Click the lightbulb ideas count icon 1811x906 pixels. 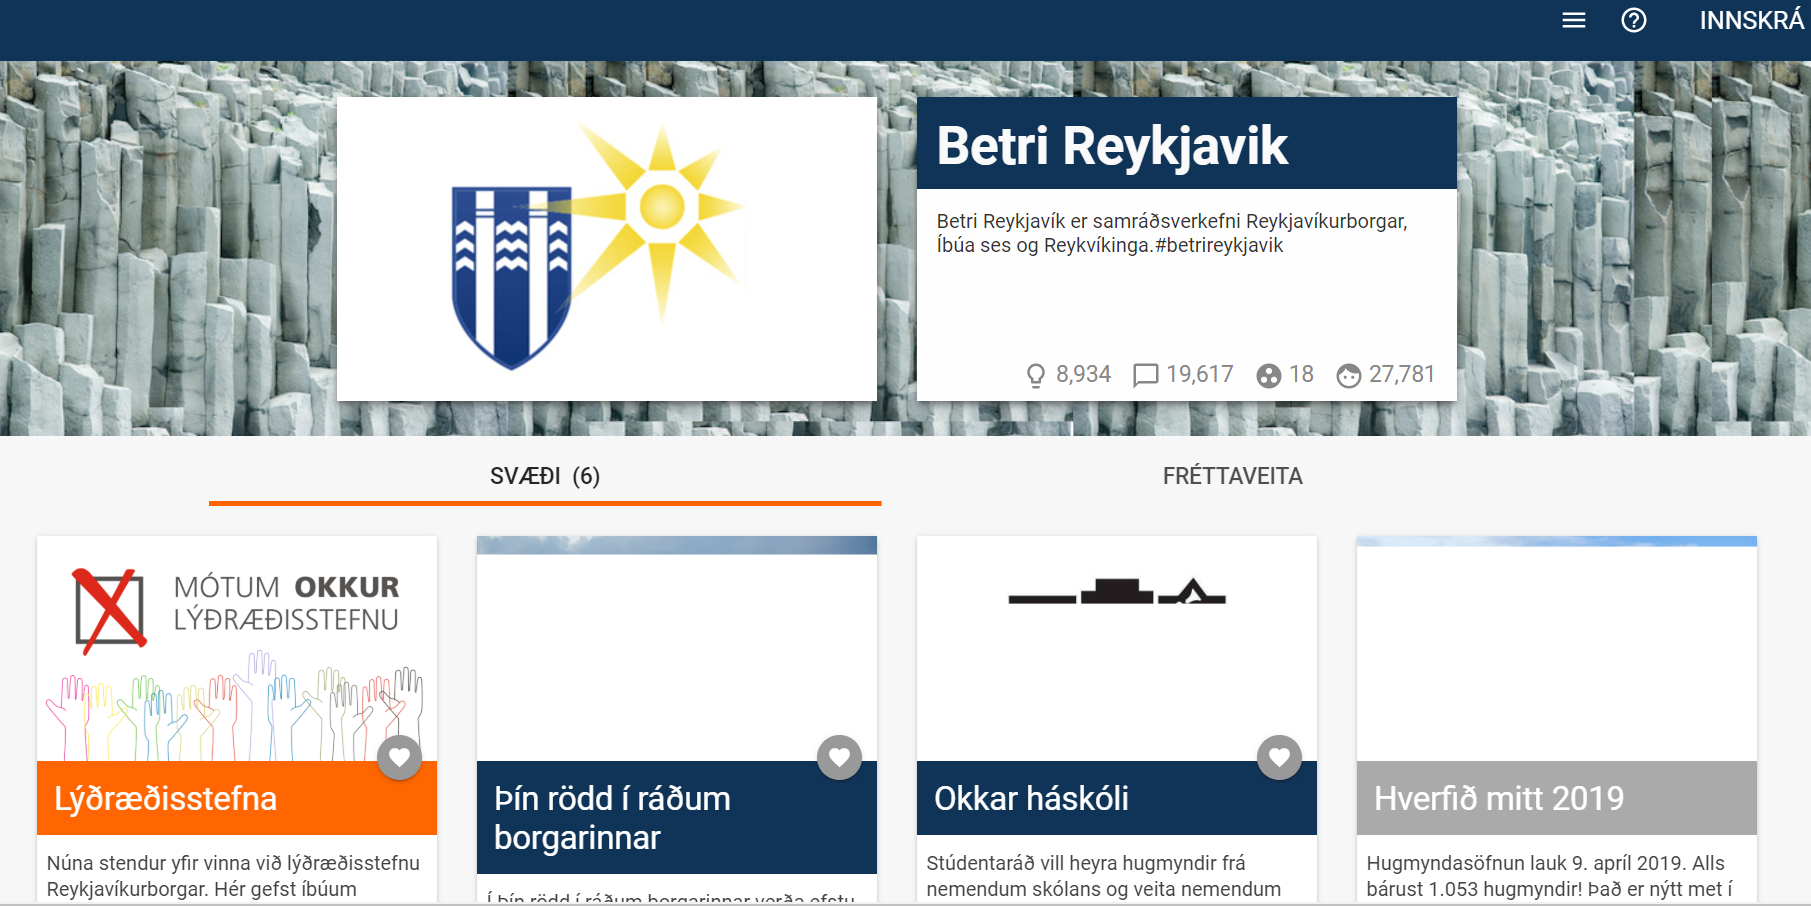[1035, 375]
